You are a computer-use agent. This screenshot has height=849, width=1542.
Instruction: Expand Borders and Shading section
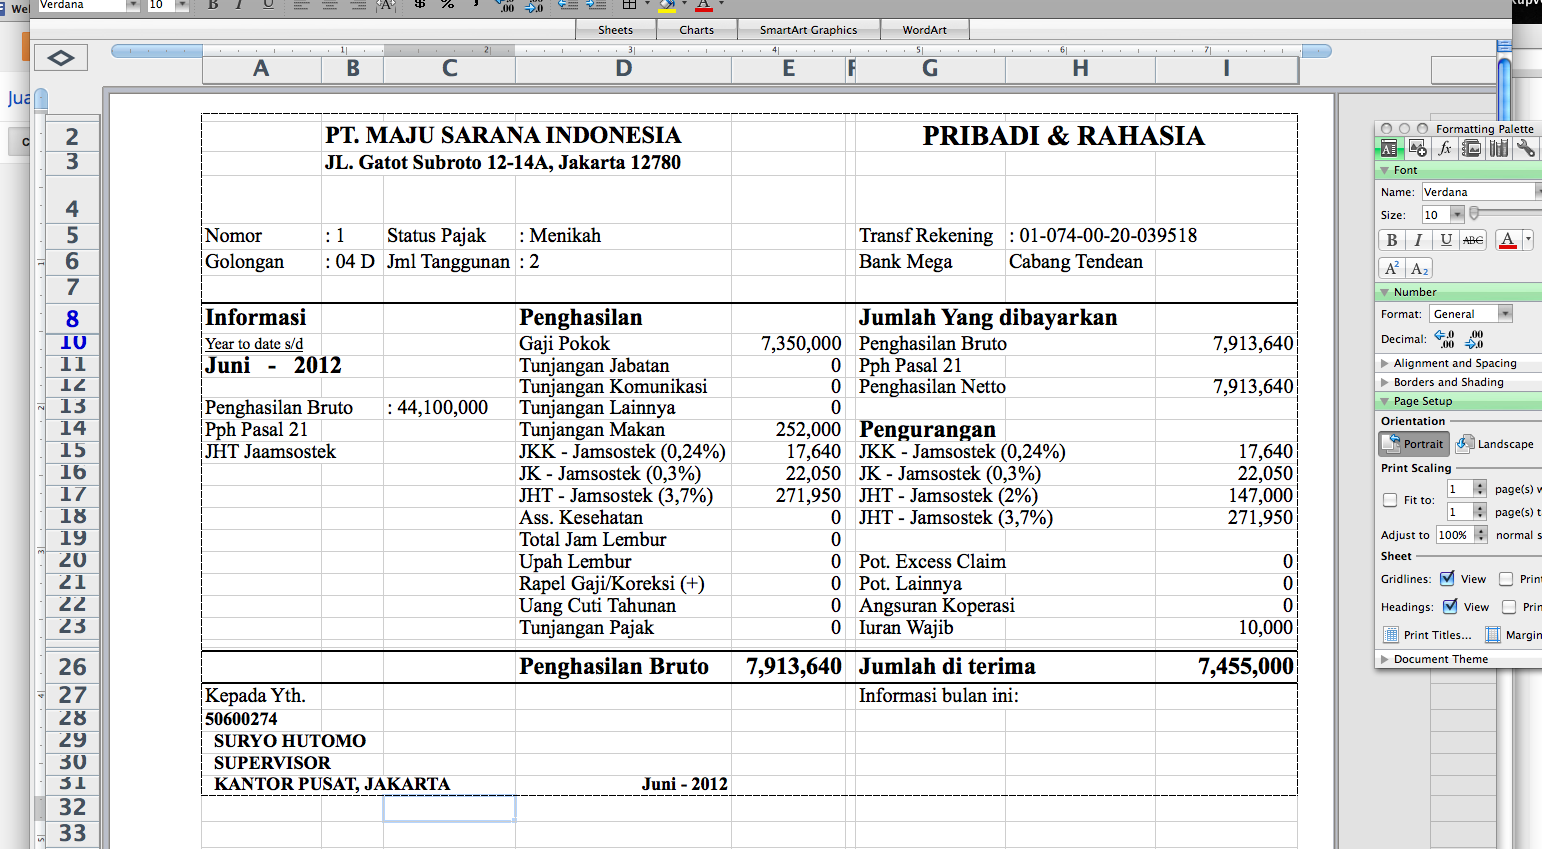[x=1384, y=382]
